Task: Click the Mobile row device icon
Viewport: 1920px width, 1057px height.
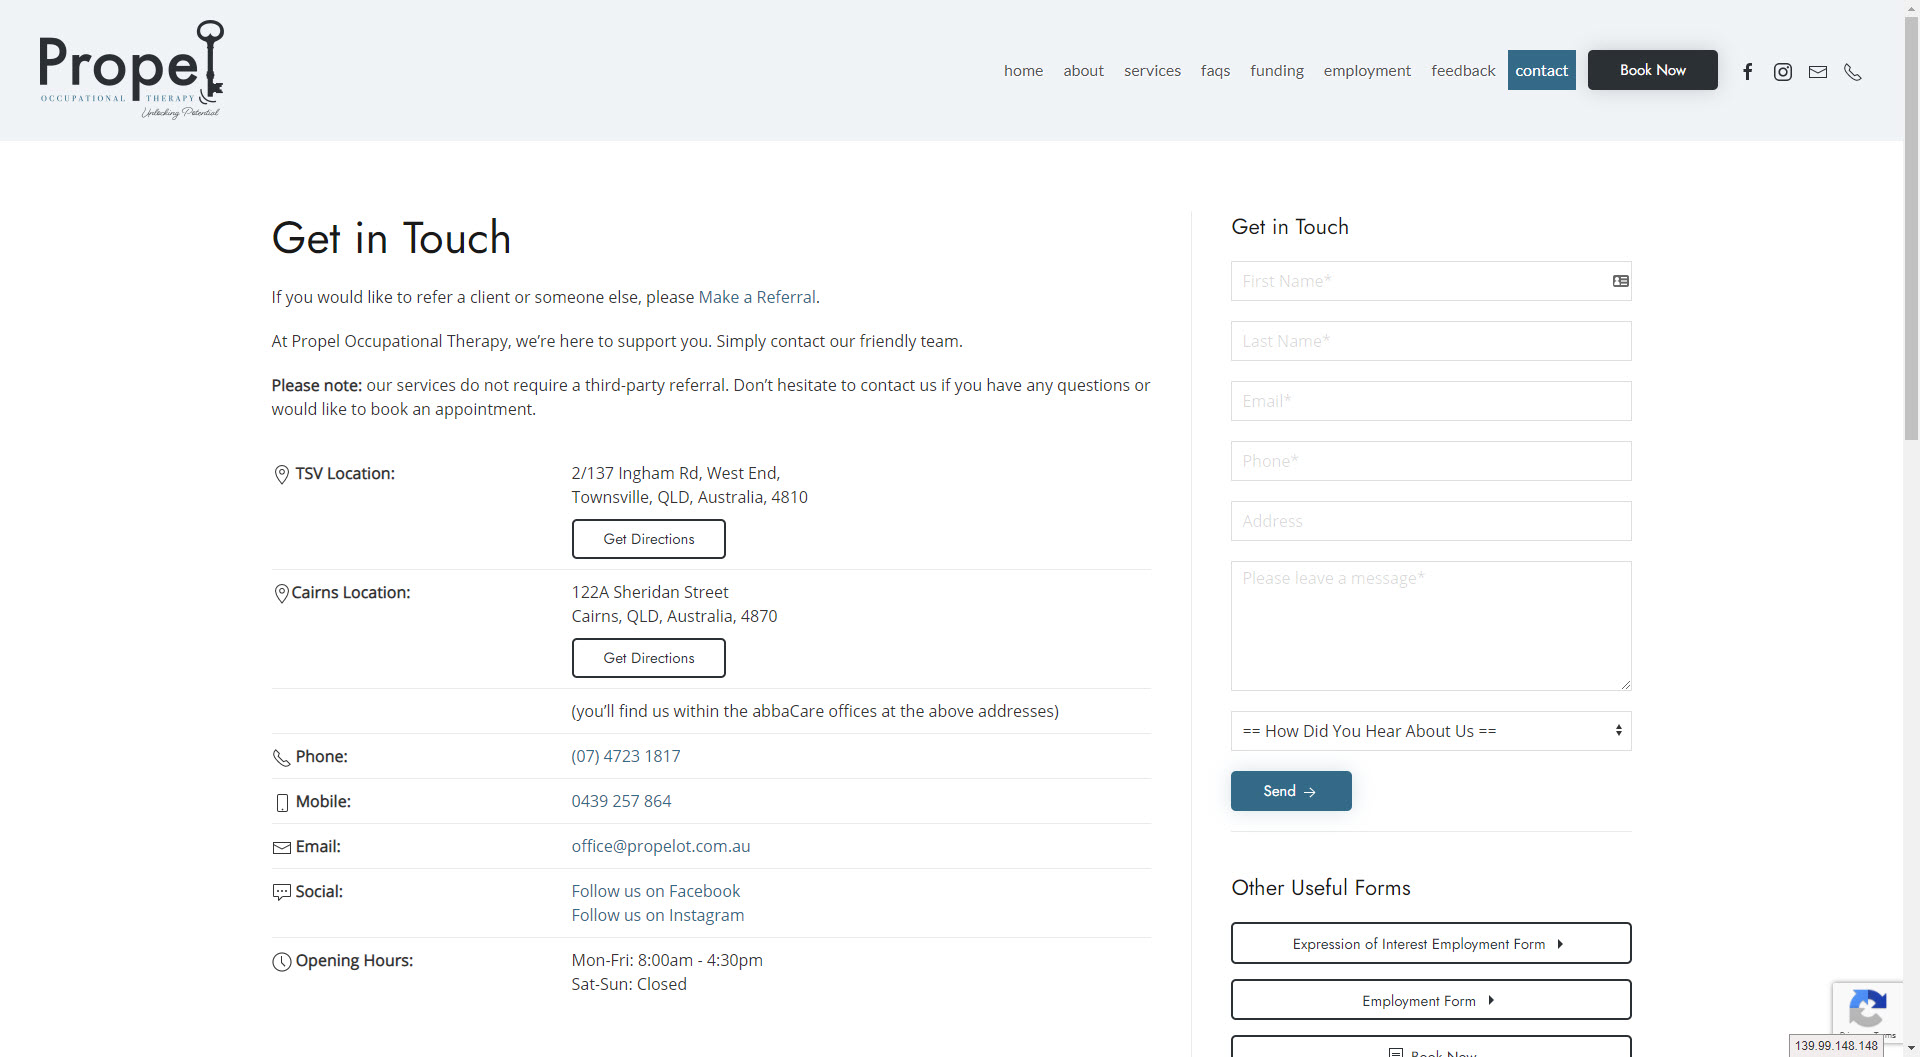Action: coord(282,802)
